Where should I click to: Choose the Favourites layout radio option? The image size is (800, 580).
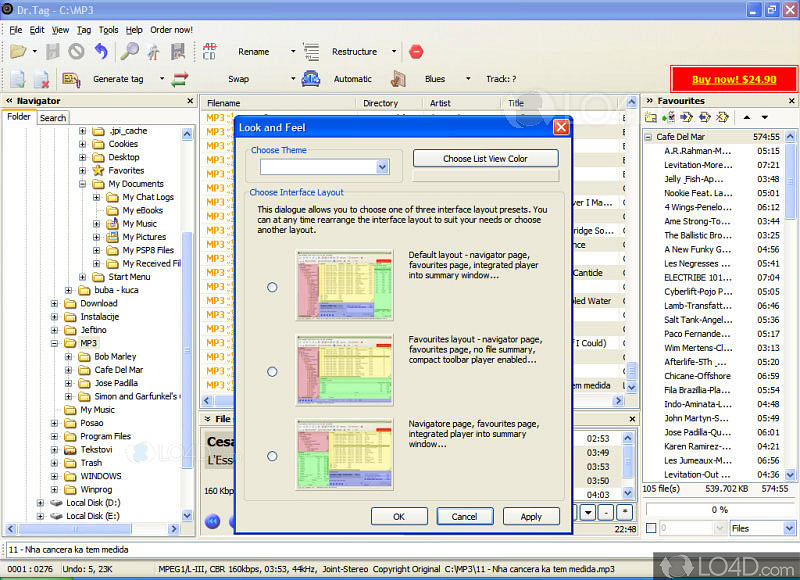tap(272, 372)
